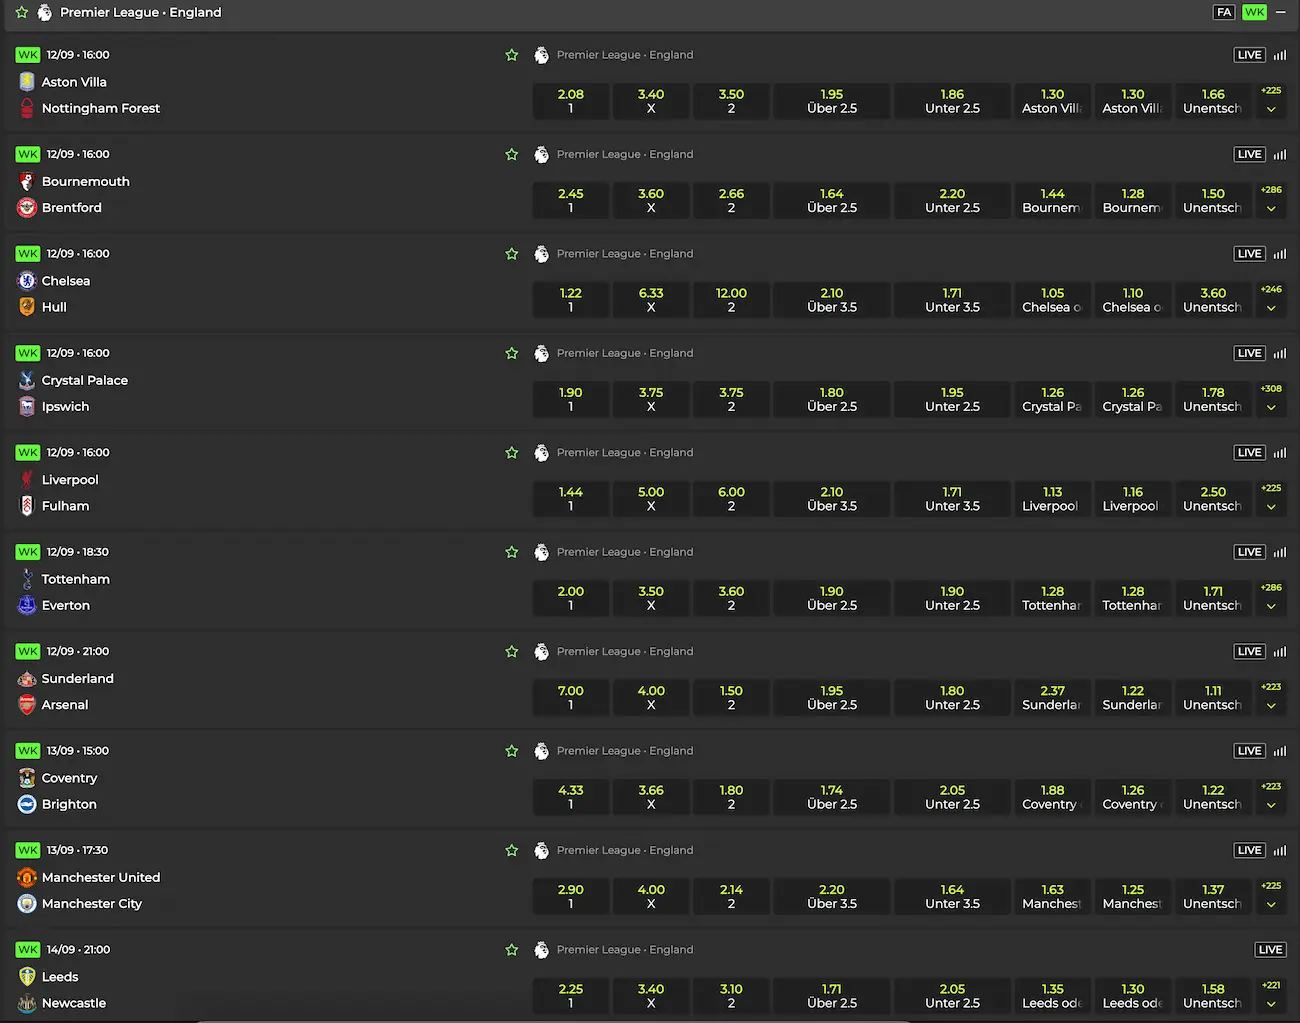
Task: View statistics icon for Coventry vs Brighton
Action: coord(1280,751)
